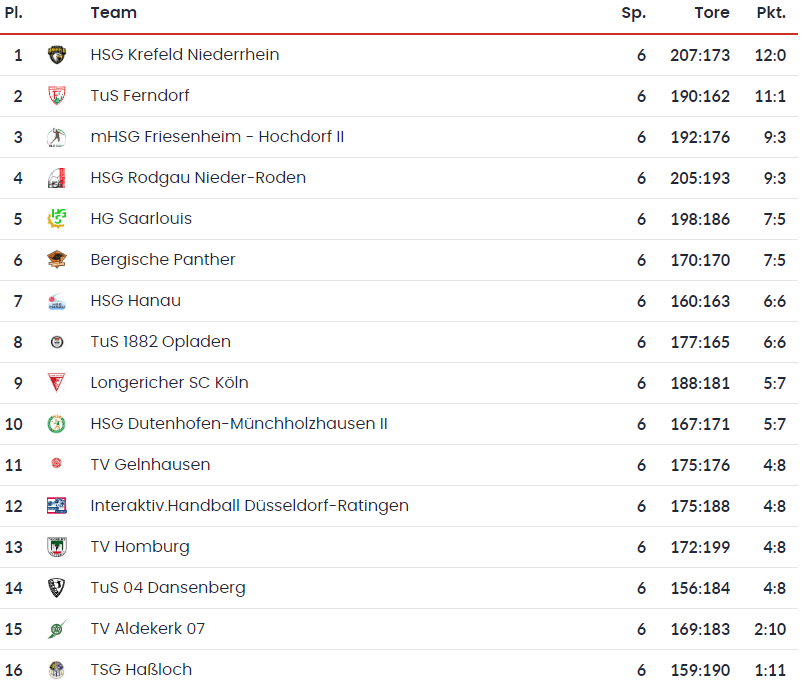This screenshot has height=689, width=803.
Task: Click the Sp. column header
Action: (x=634, y=13)
